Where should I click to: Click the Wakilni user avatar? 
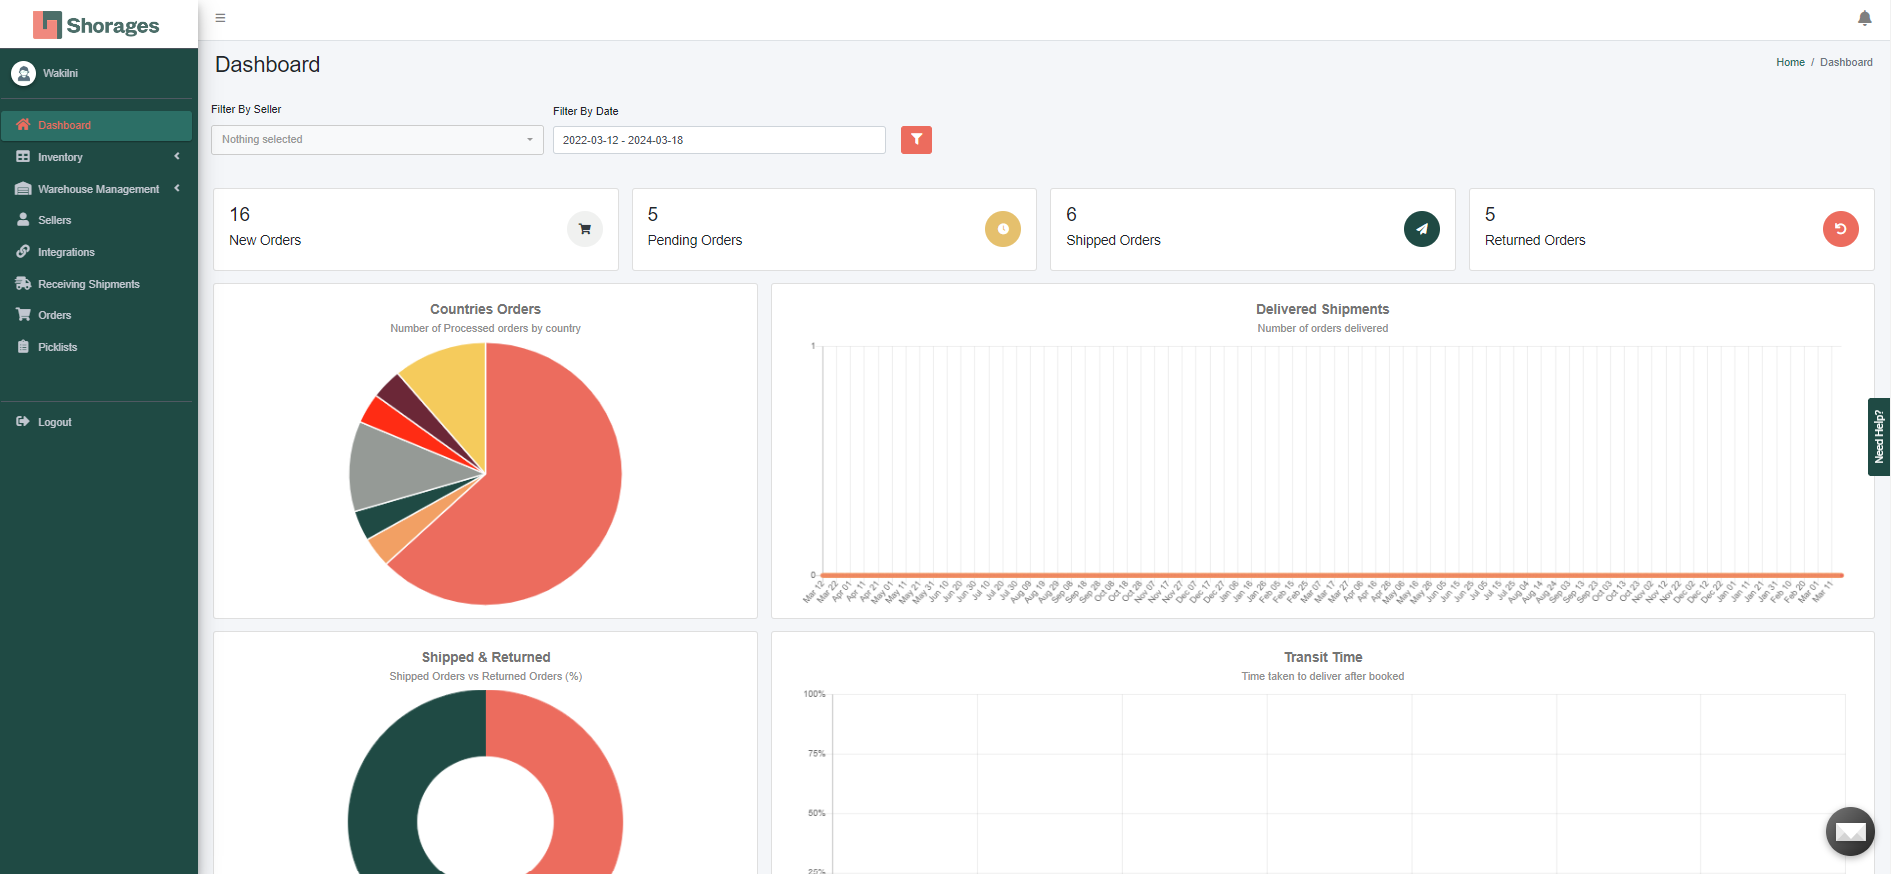point(24,73)
